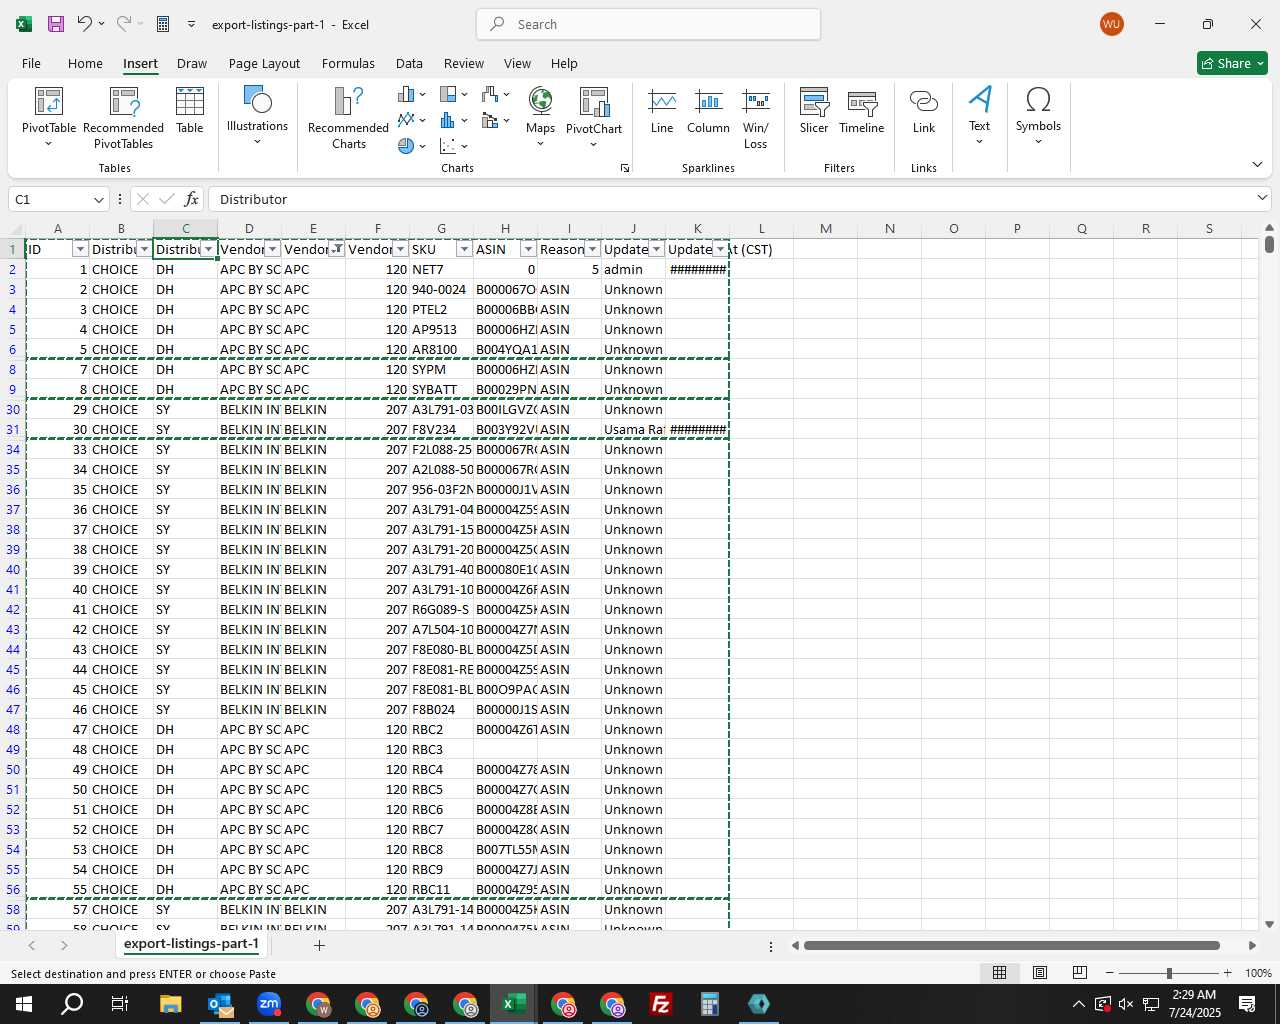This screenshot has height=1024, width=1280.
Task: Click the Share button
Action: pos(1232,63)
